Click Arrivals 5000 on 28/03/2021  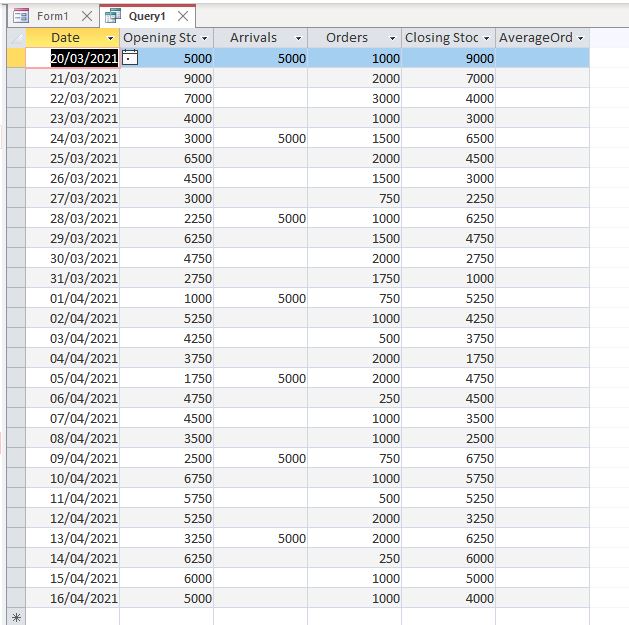pyautogui.click(x=261, y=218)
